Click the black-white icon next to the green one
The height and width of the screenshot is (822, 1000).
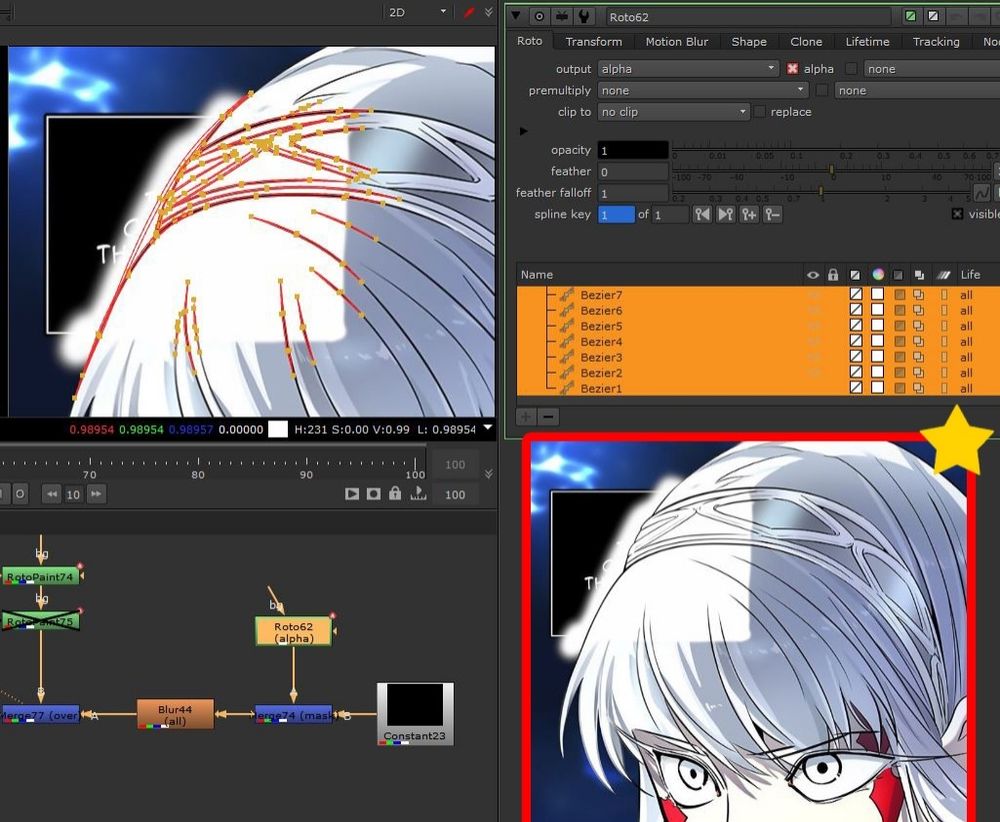[933, 17]
